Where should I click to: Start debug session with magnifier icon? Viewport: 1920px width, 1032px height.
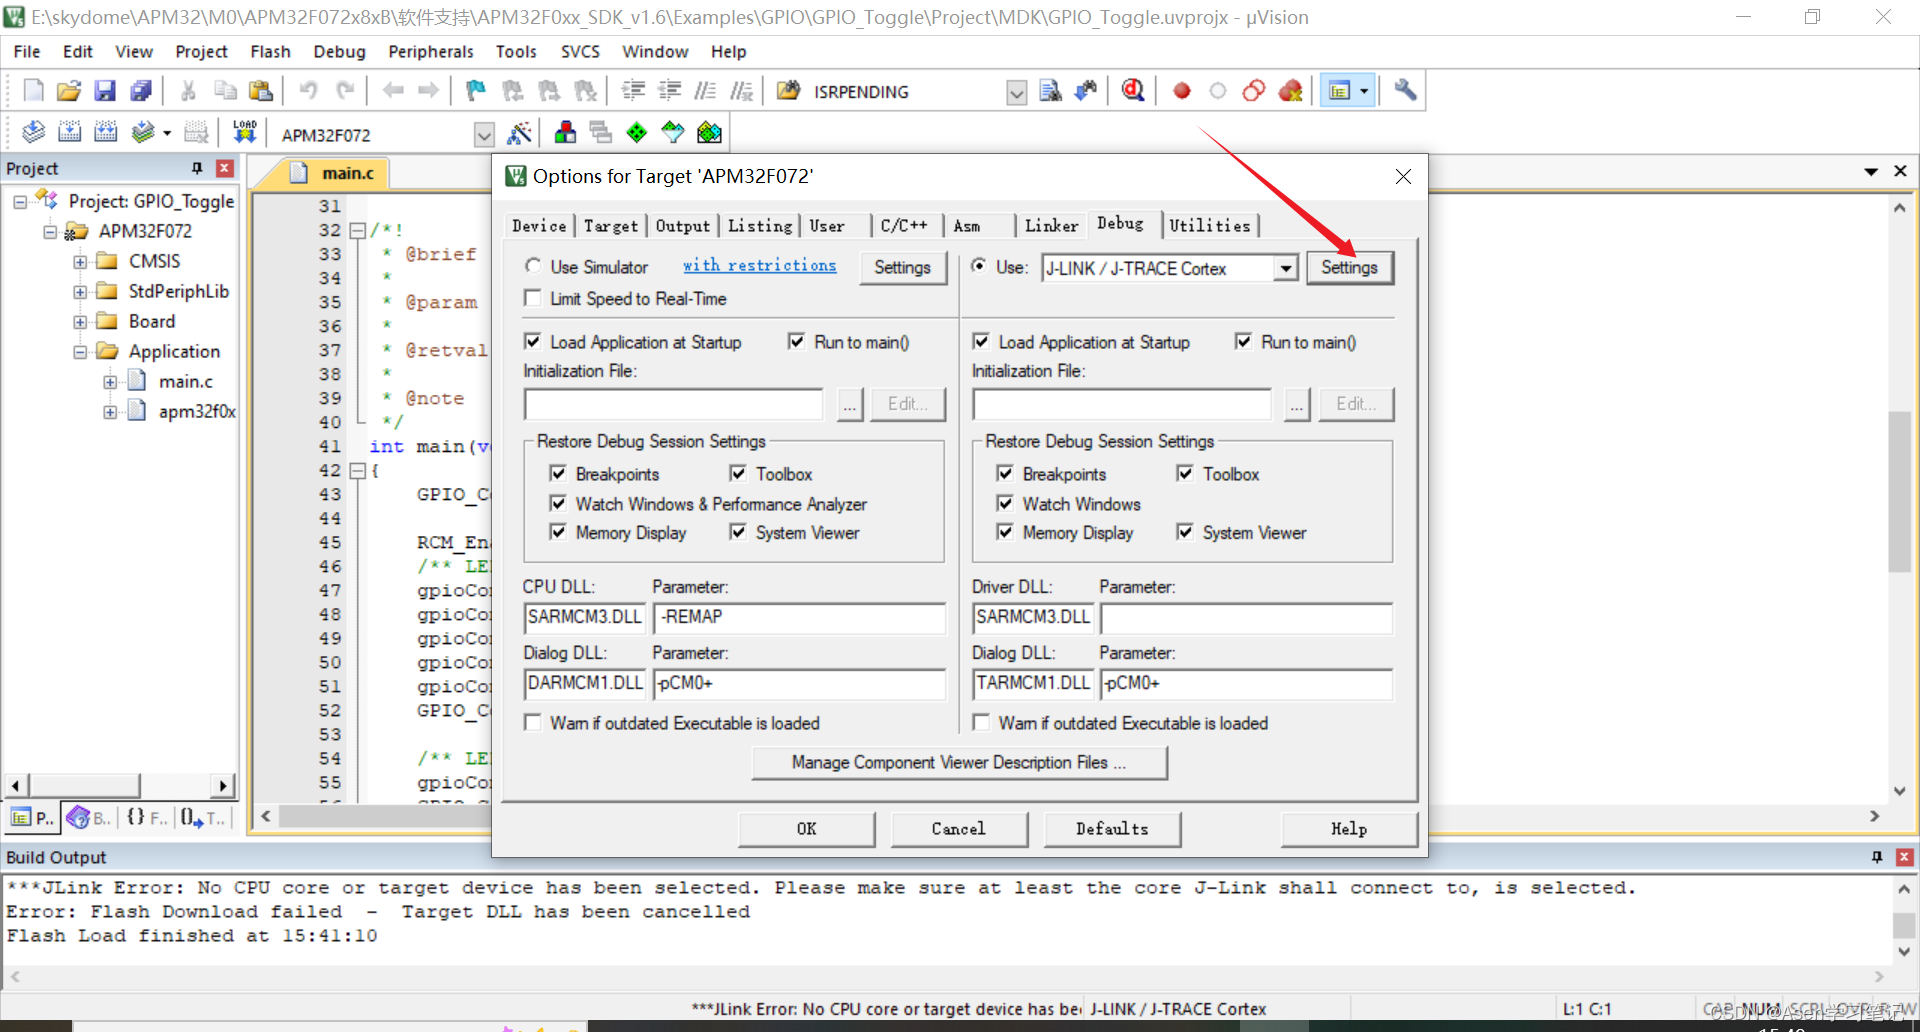(1132, 91)
